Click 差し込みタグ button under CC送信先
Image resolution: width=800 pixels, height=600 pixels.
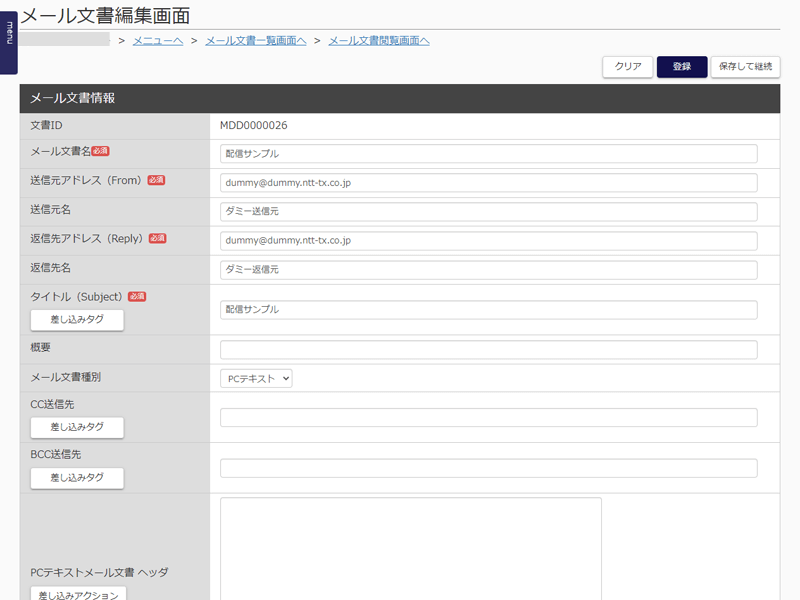click(77, 428)
